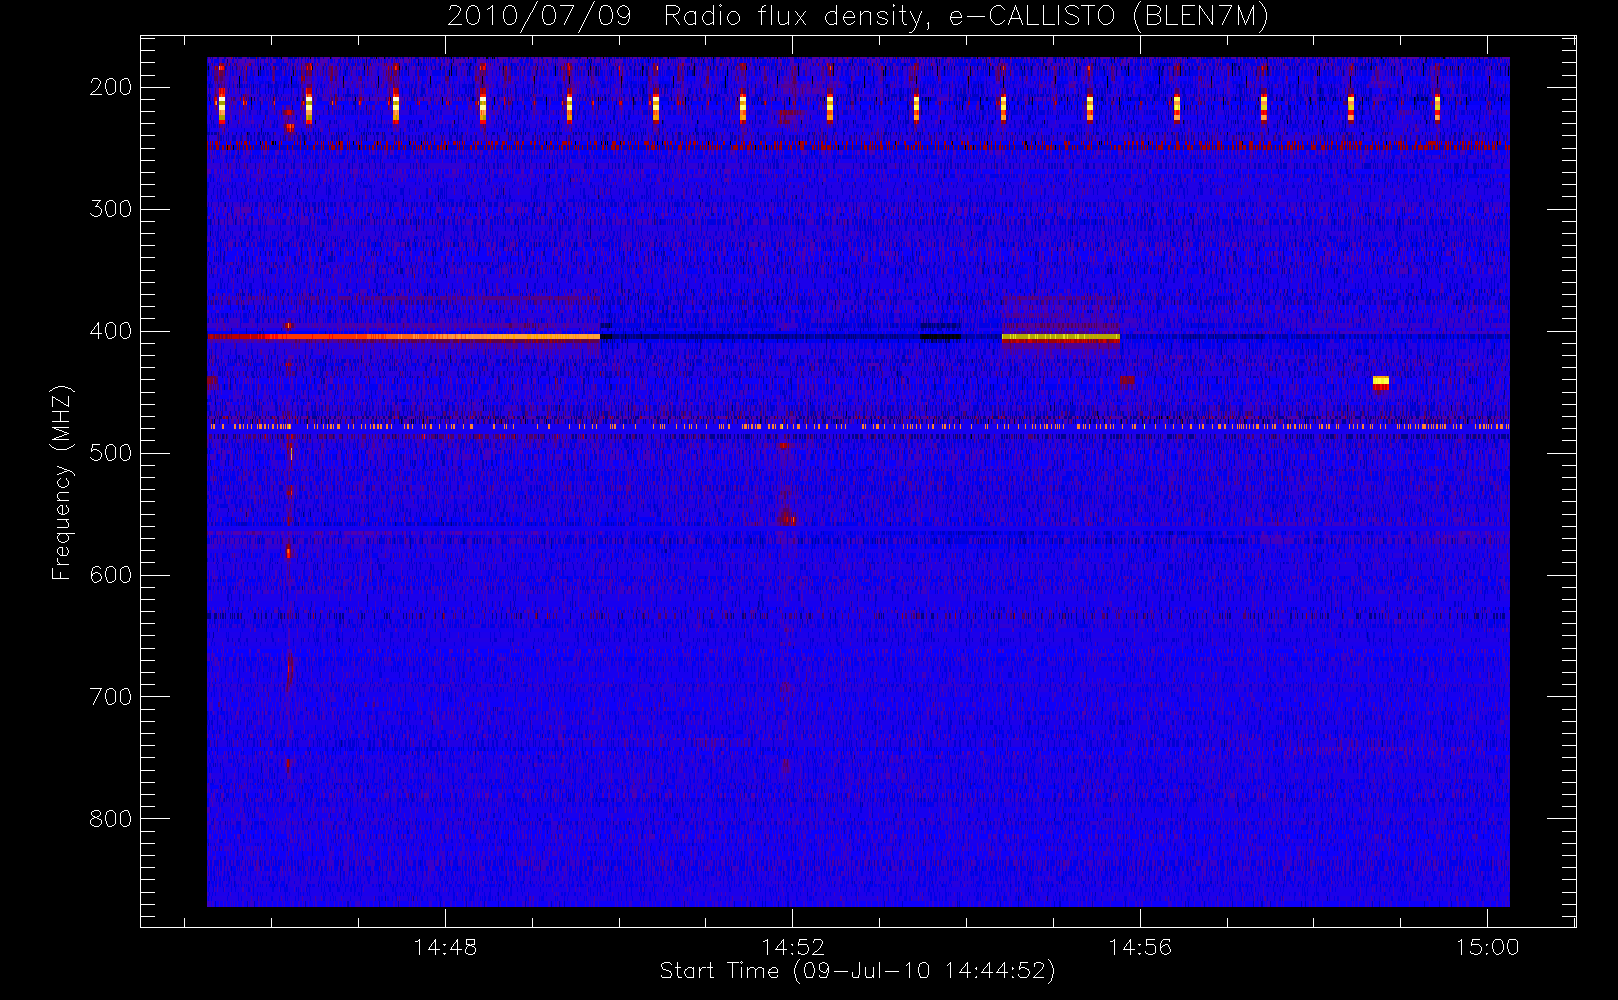The width and height of the screenshot is (1618, 1000).
Task: Click the 800 frequency tick label
Action: coord(111,819)
